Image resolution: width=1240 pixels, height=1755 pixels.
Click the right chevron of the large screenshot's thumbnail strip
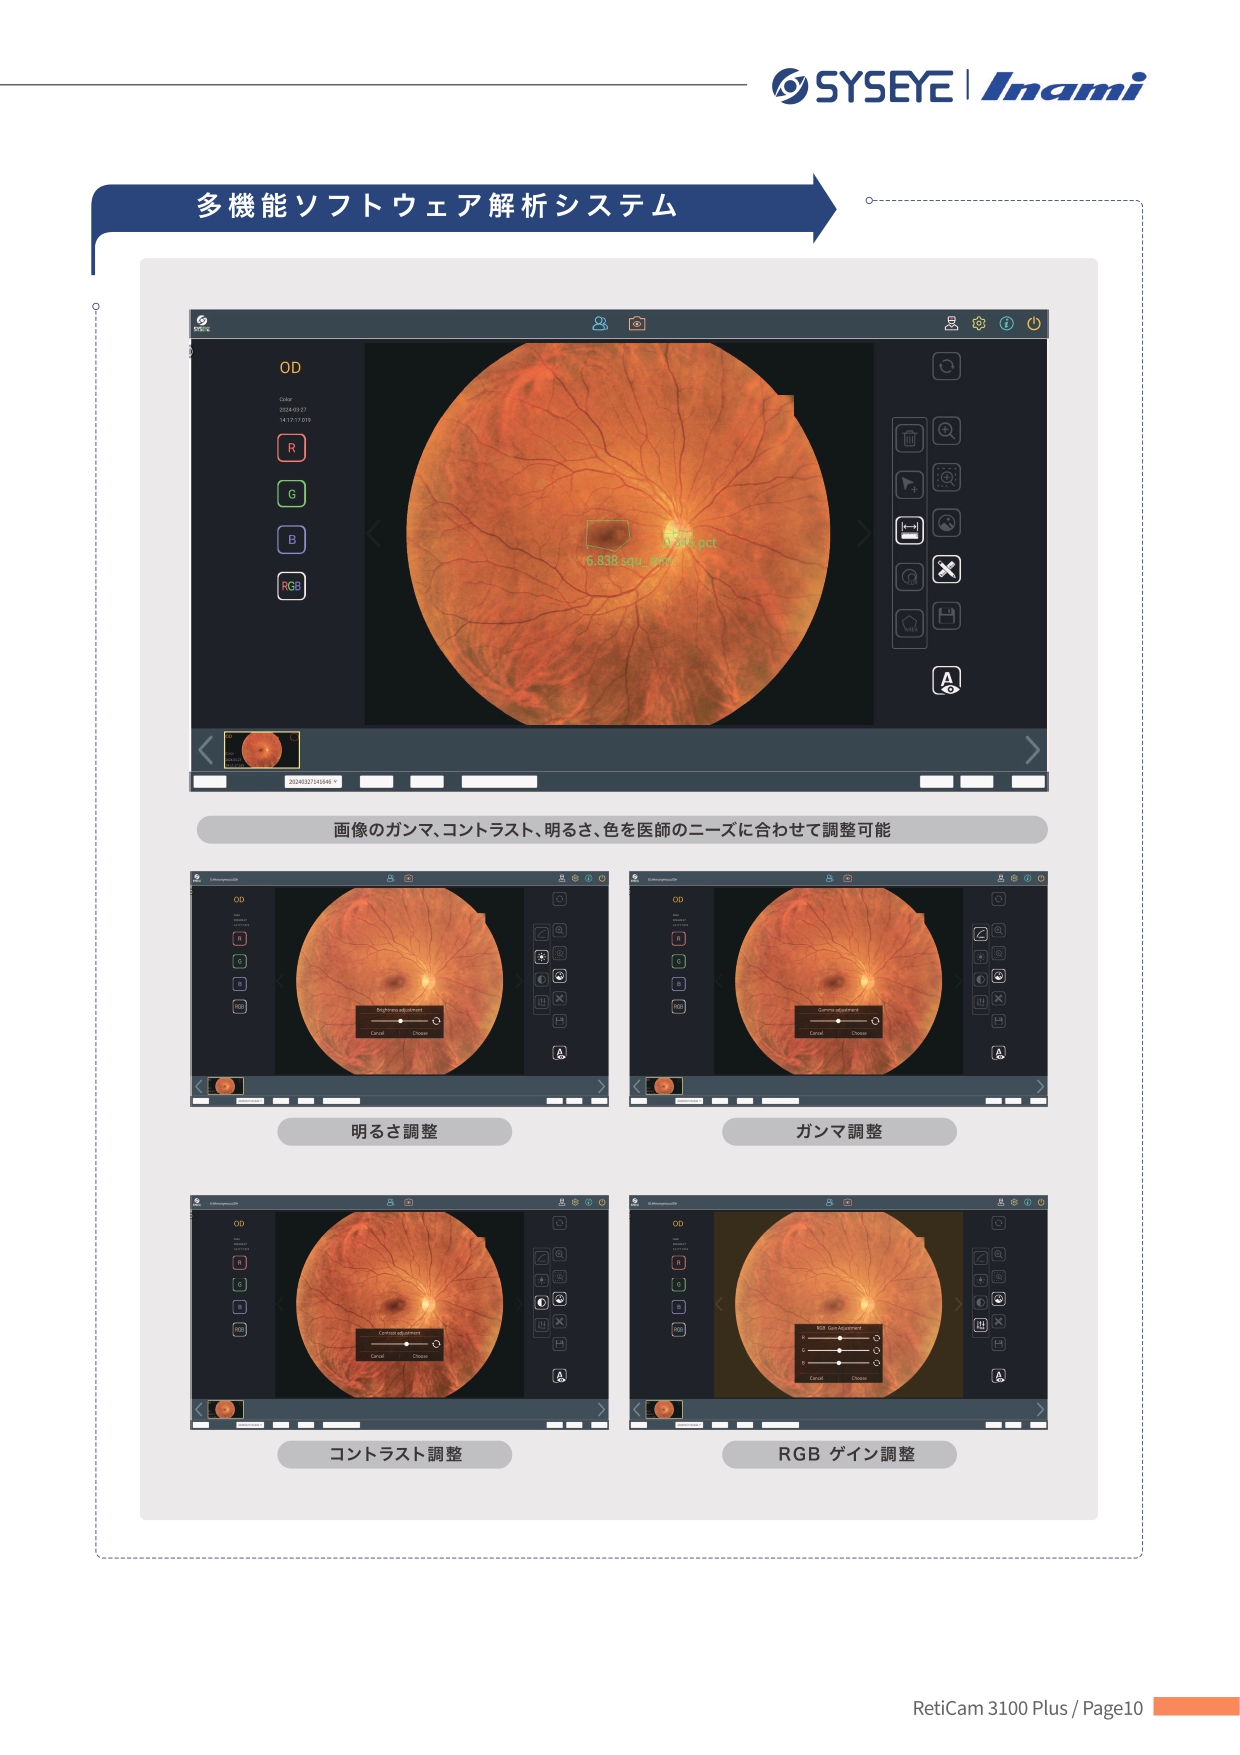click(1032, 749)
